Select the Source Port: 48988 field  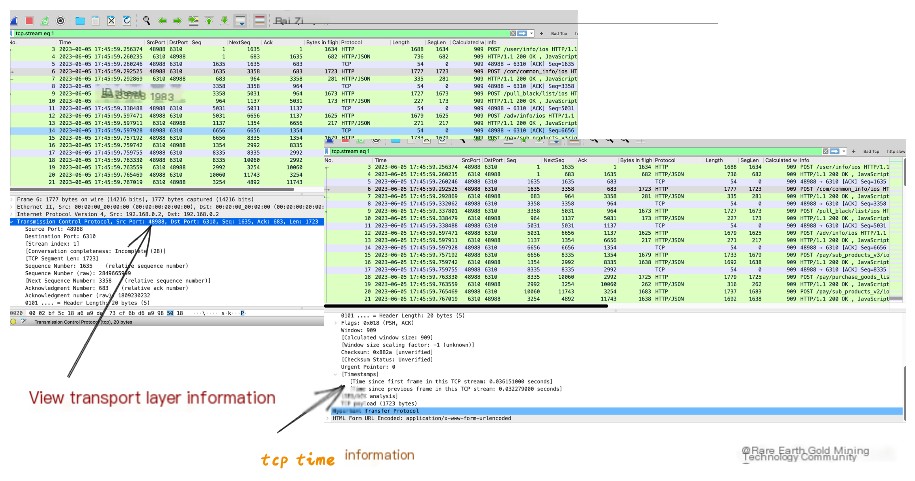tap(54, 229)
